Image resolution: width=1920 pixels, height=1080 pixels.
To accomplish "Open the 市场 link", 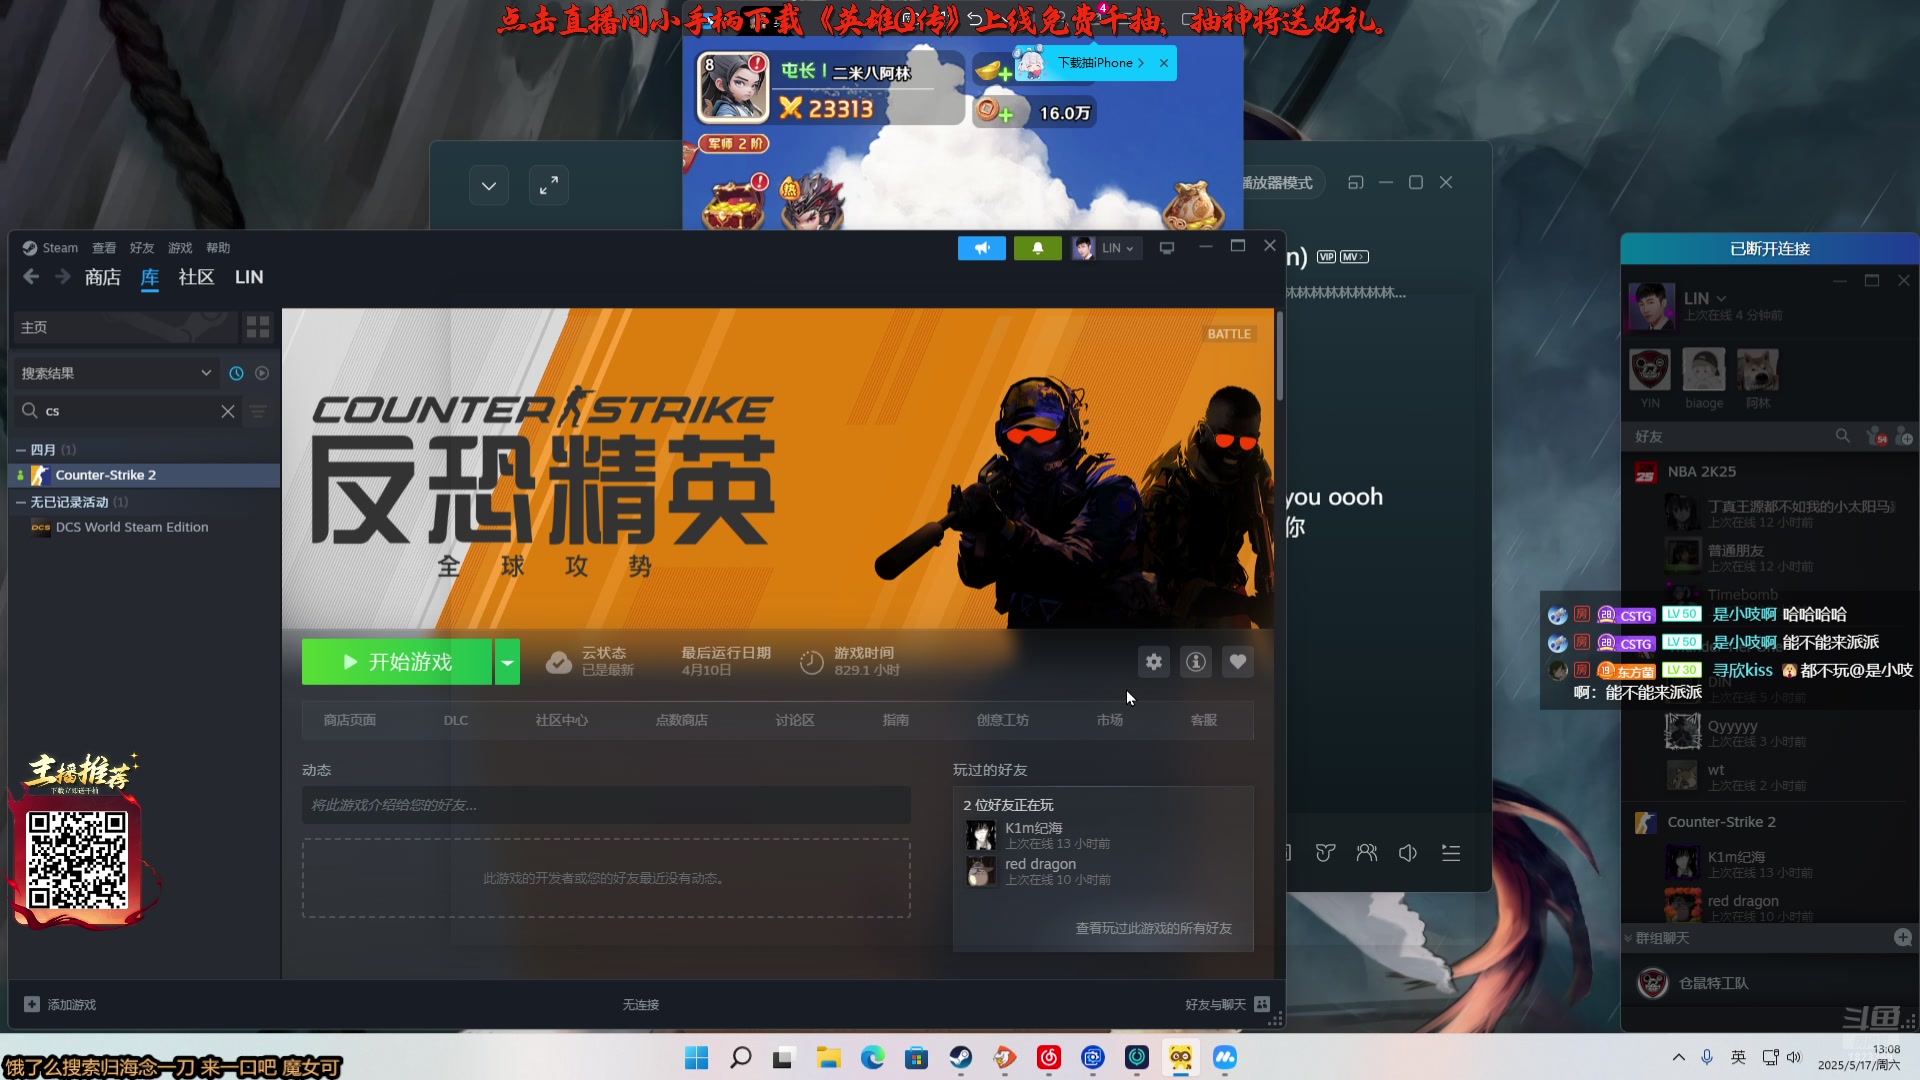I will [x=1110, y=720].
